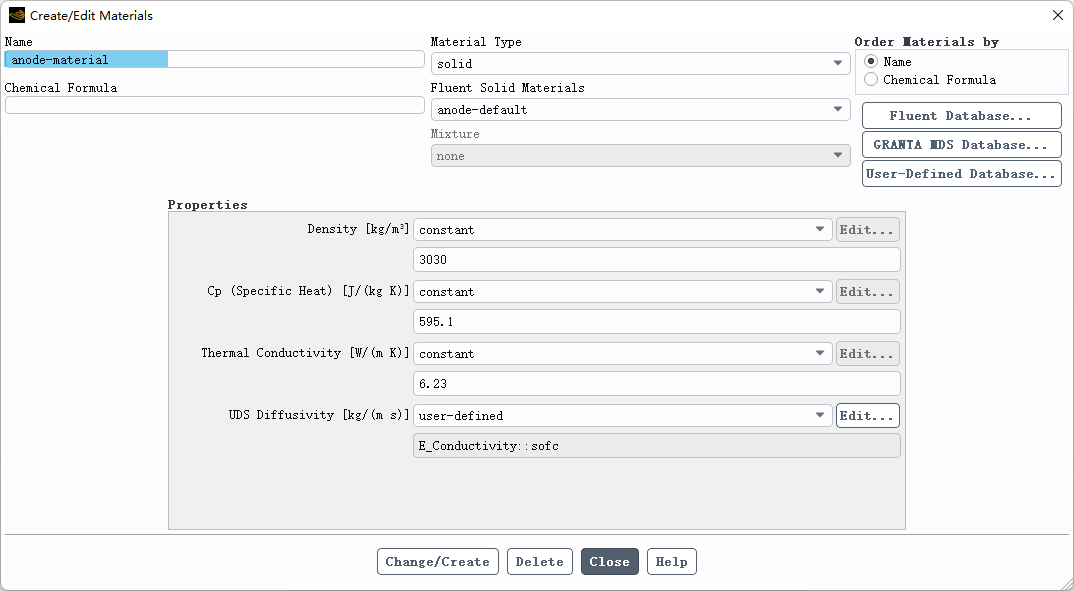1074x591 pixels.
Task: Open the User-Defined Database dialog
Action: (961, 174)
